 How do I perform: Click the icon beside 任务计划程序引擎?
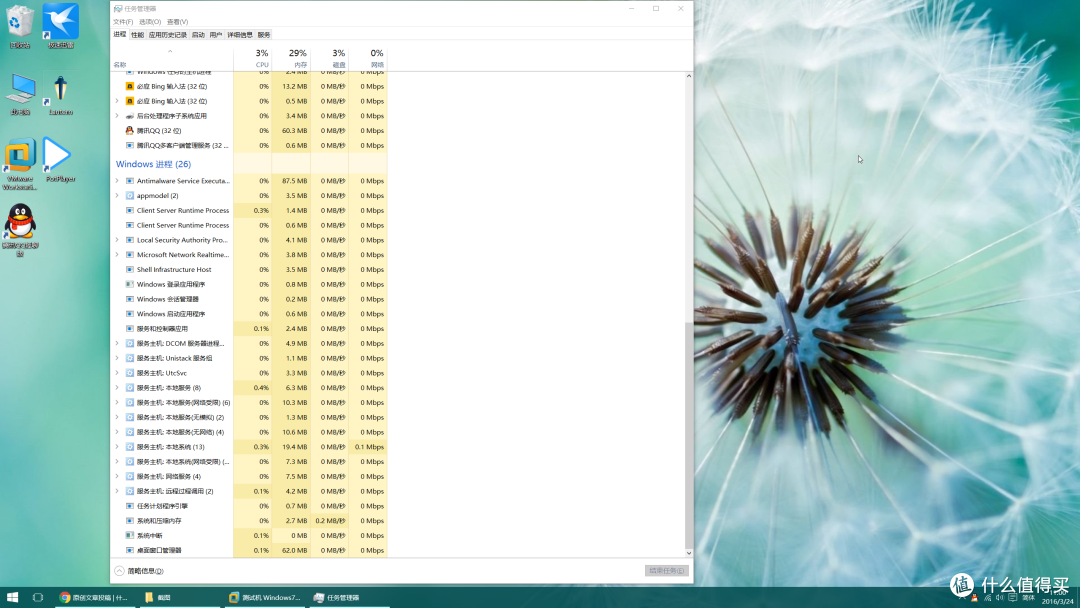point(129,505)
